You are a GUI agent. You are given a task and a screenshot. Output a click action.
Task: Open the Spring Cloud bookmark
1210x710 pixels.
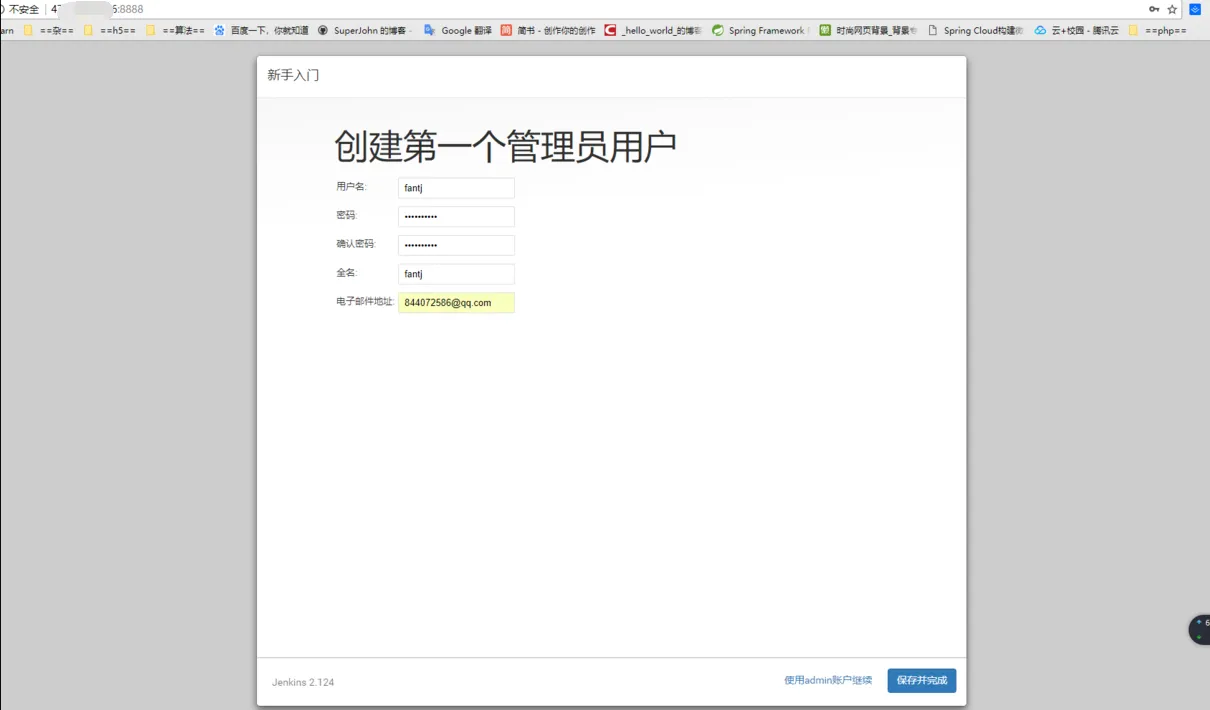[x=976, y=31]
